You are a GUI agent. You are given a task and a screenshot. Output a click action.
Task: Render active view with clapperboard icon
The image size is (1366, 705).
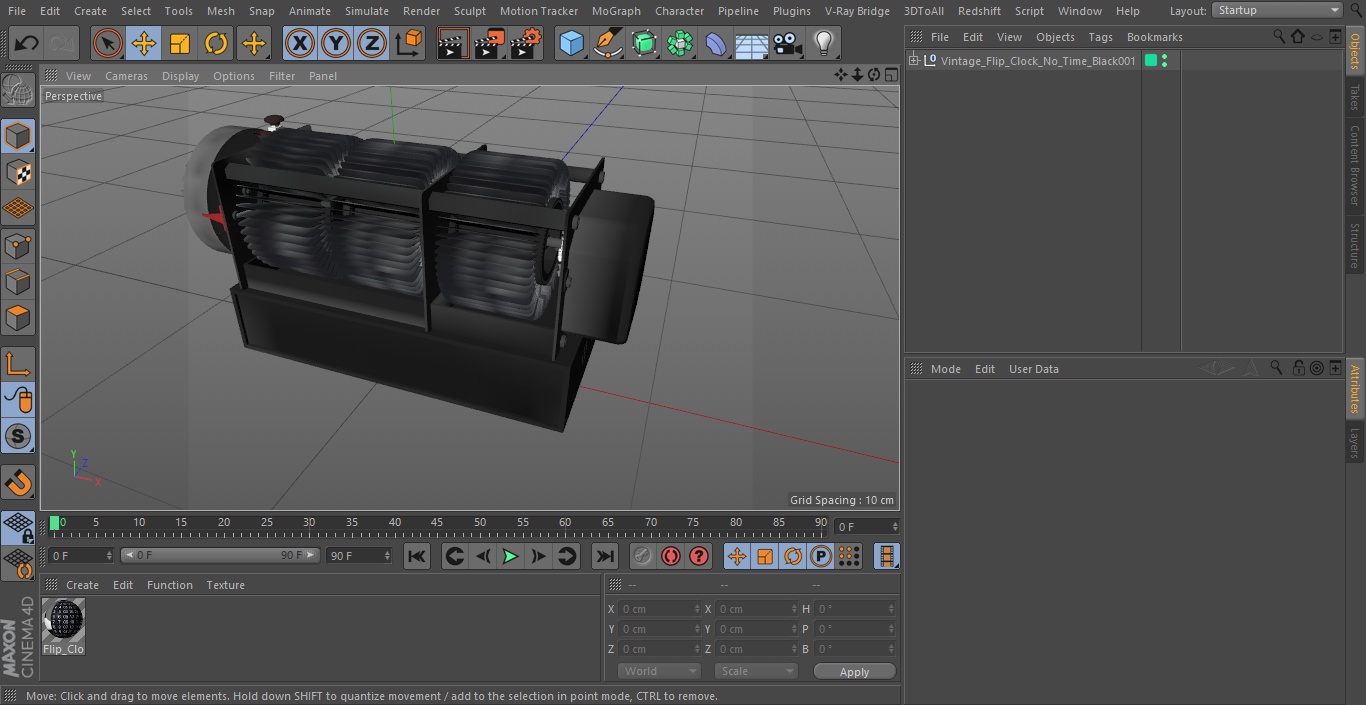[x=453, y=43]
